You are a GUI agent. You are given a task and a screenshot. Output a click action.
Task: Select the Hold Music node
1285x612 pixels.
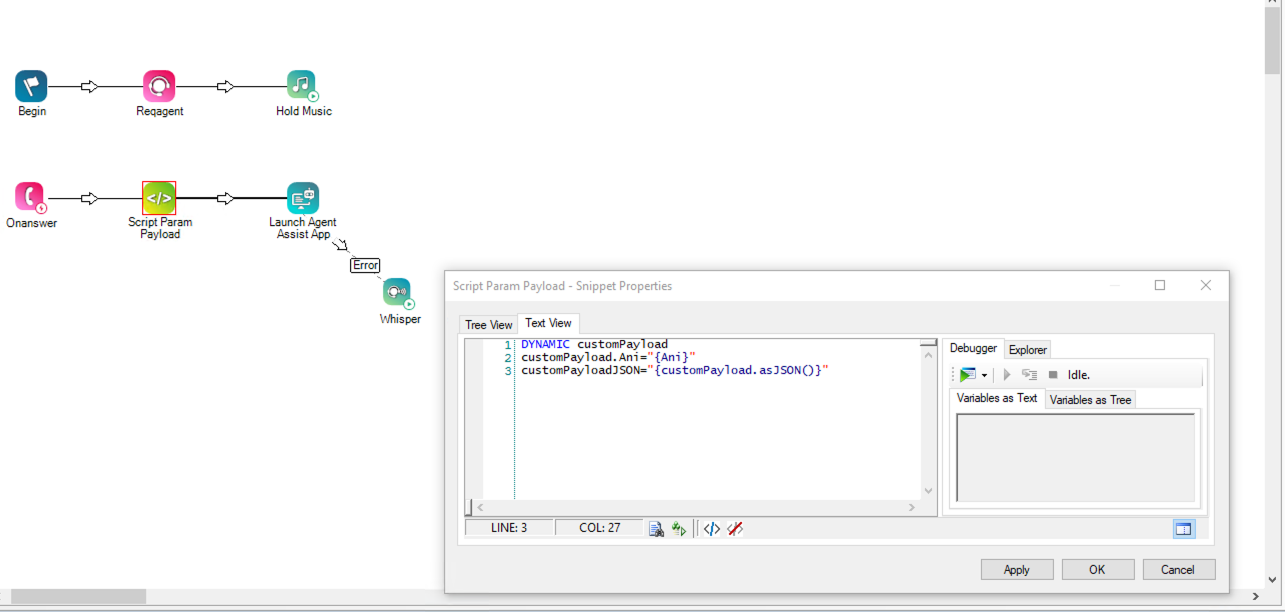303,85
